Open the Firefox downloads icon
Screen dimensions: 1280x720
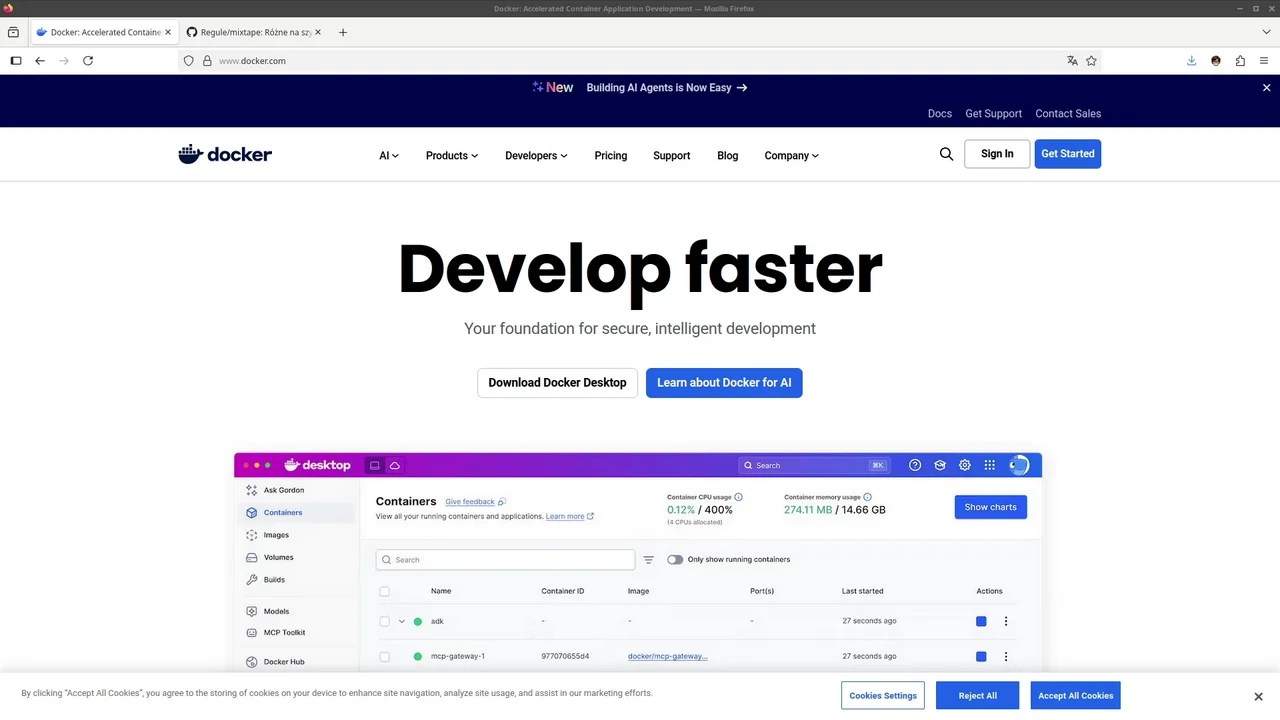1191,61
